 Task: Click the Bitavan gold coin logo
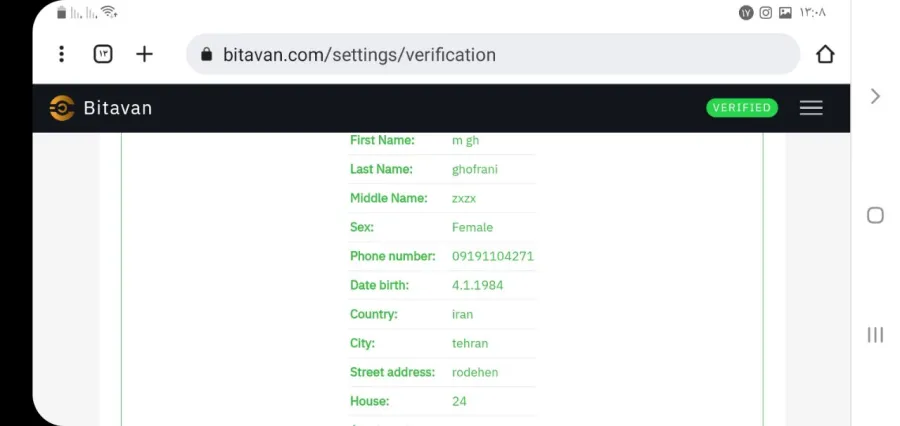pyautogui.click(x=62, y=108)
